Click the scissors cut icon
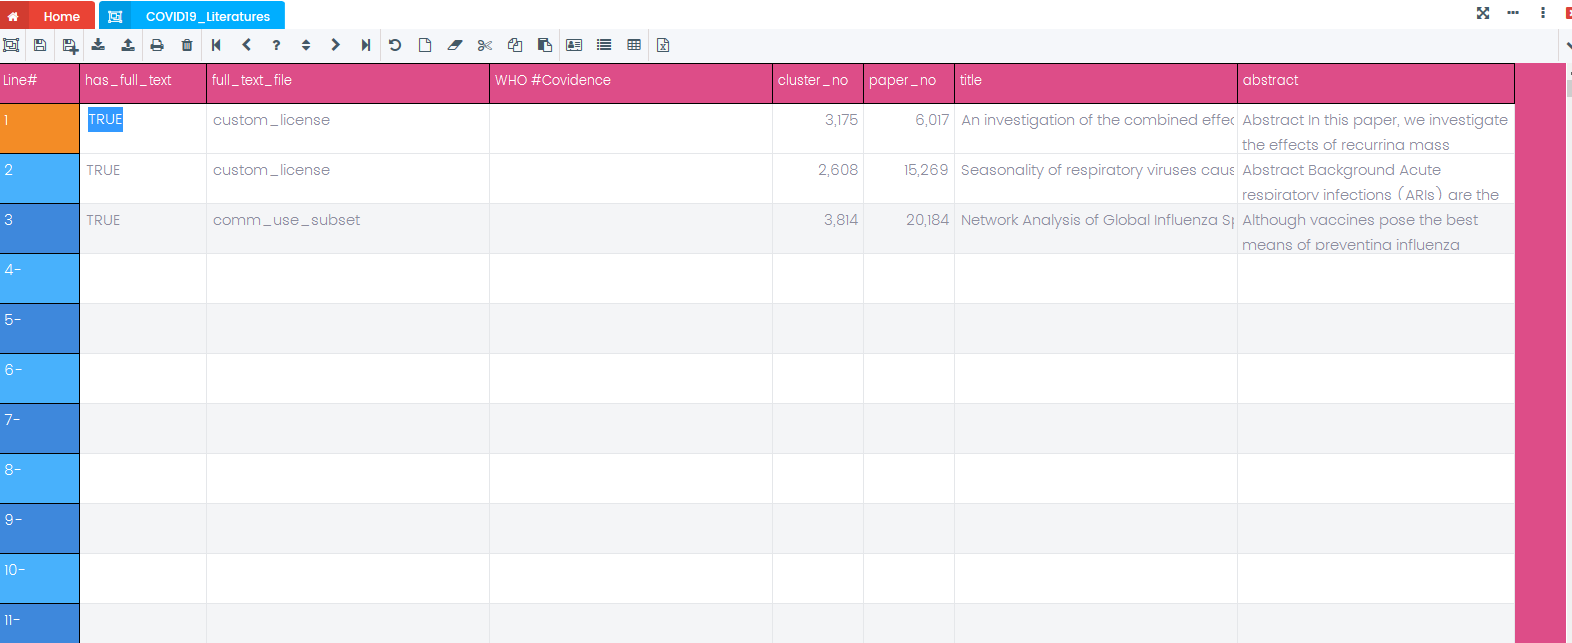The width and height of the screenshot is (1572, 643). [485, 45]
